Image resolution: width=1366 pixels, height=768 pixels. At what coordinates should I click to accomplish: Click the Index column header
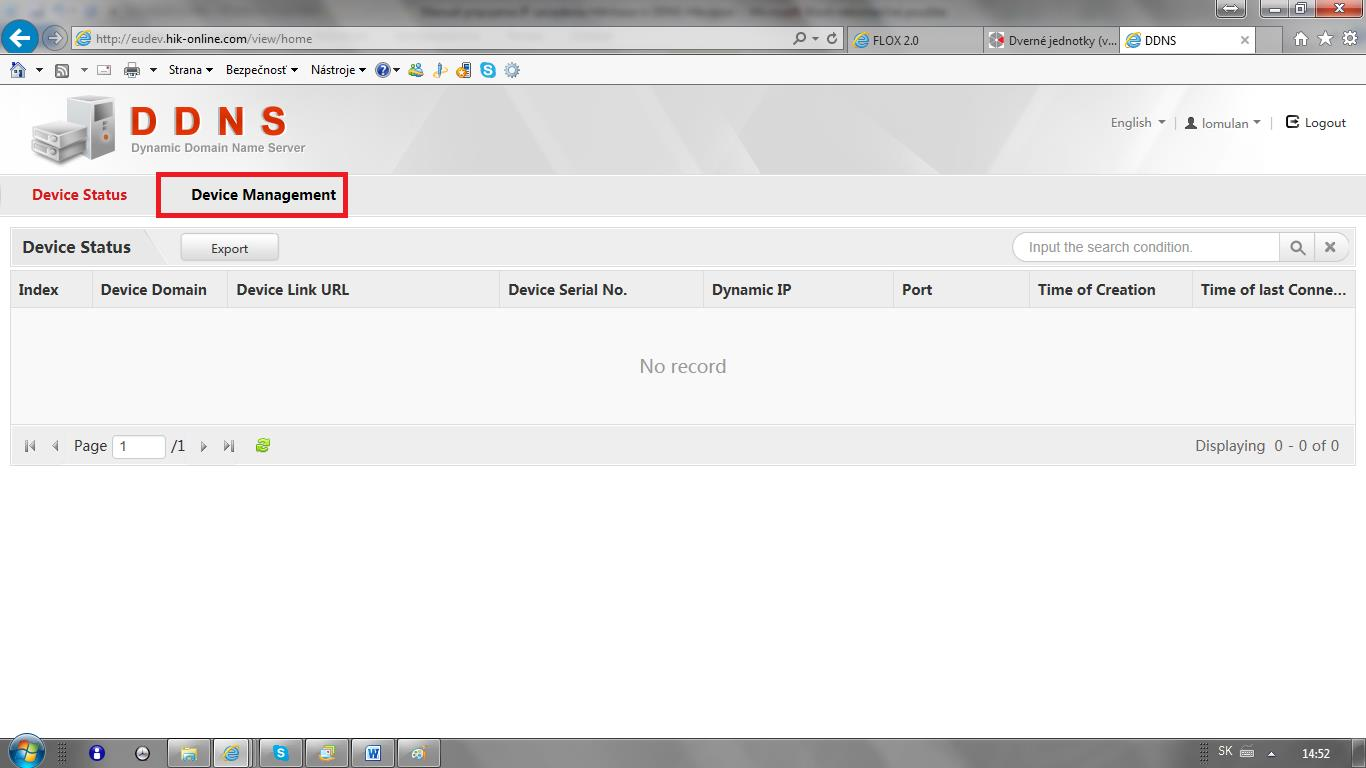(x=51, y=290)
